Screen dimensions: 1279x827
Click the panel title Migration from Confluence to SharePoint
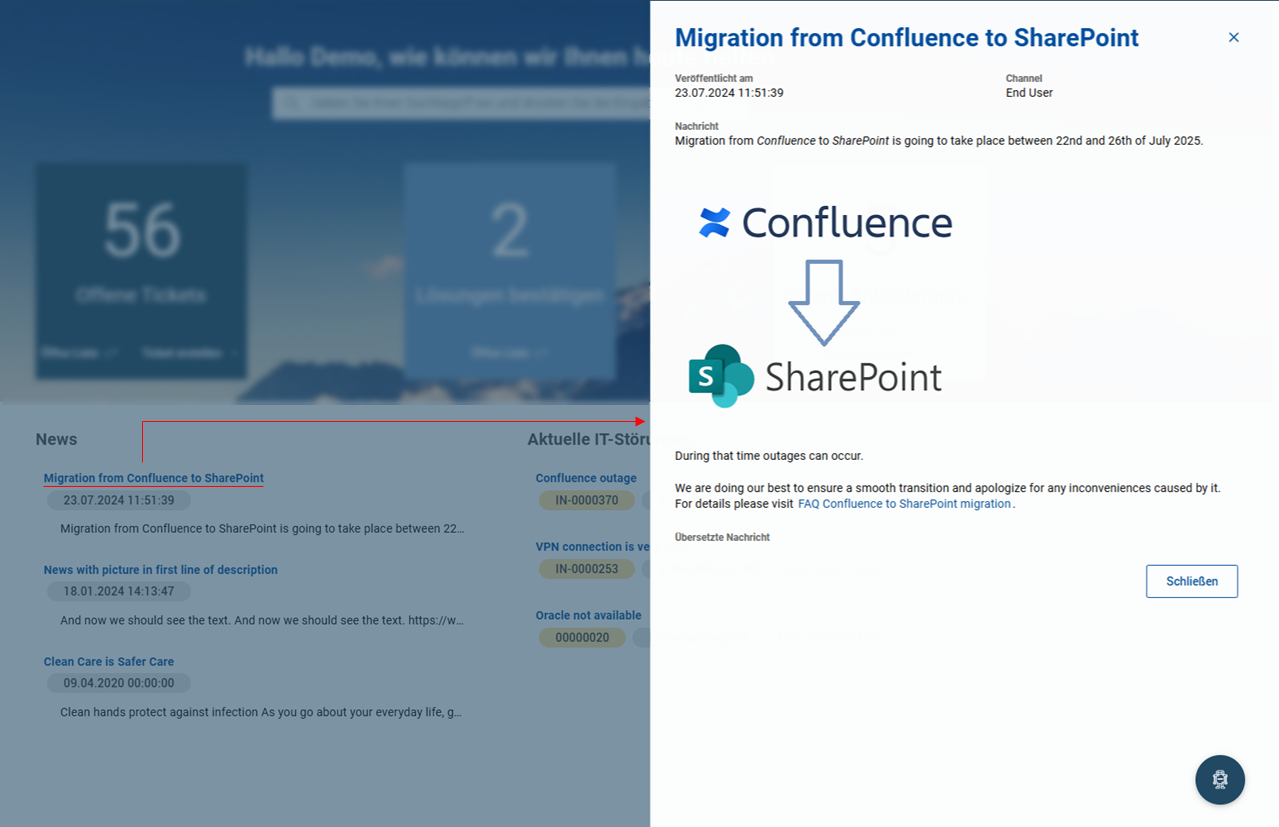tap(907, 38)
